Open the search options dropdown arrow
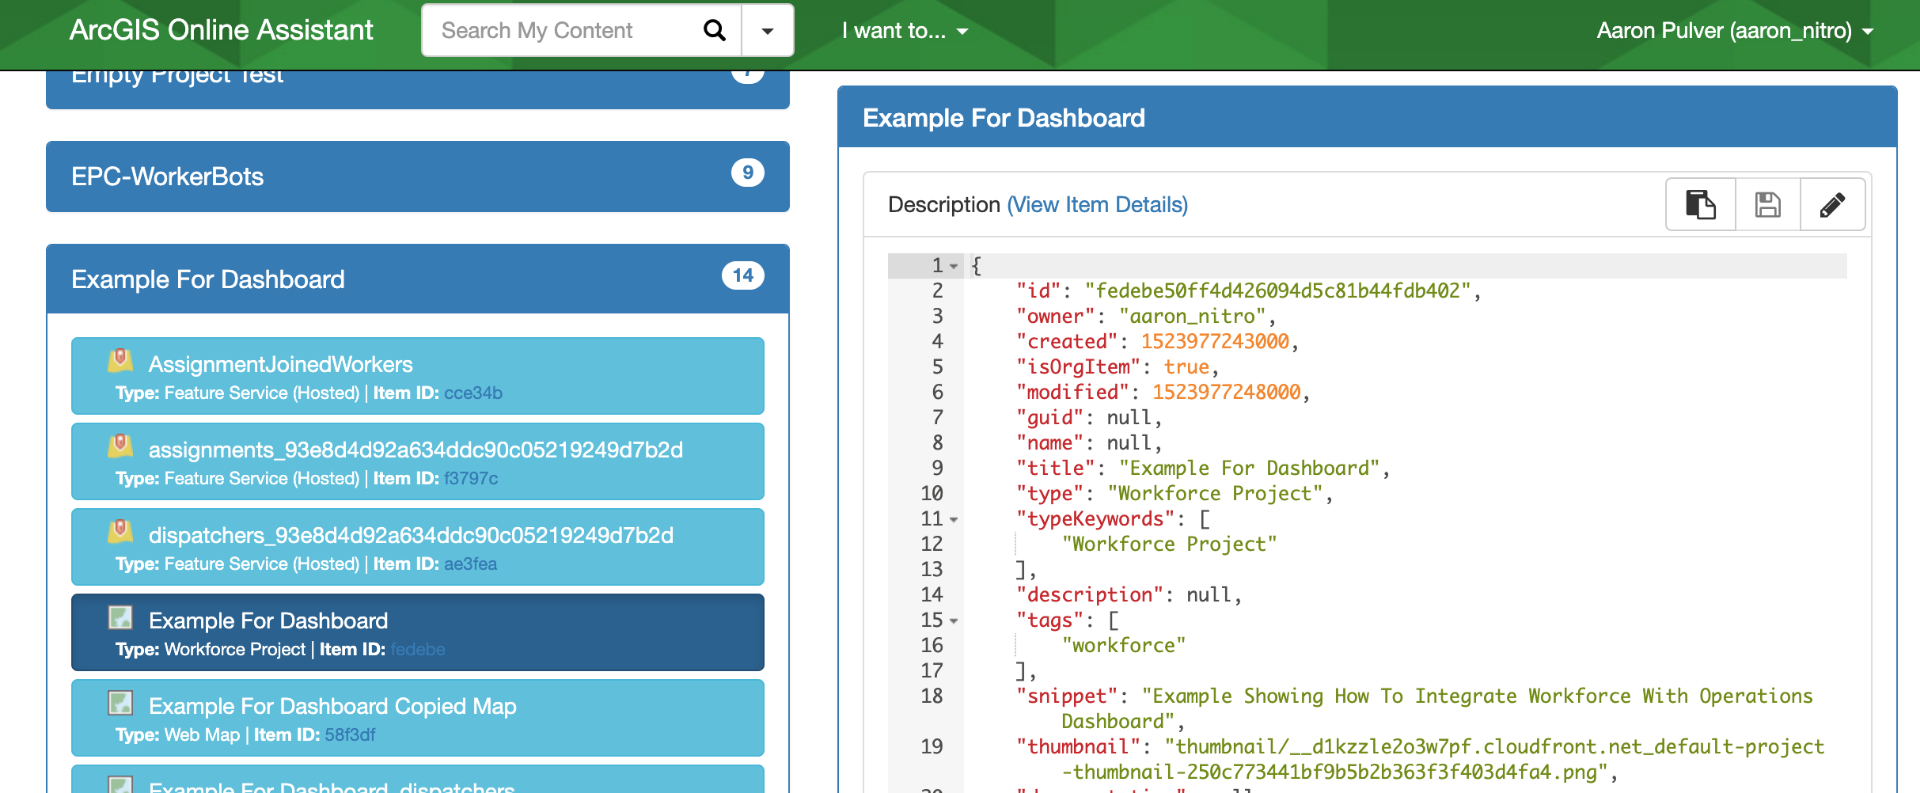 point(767,31)
